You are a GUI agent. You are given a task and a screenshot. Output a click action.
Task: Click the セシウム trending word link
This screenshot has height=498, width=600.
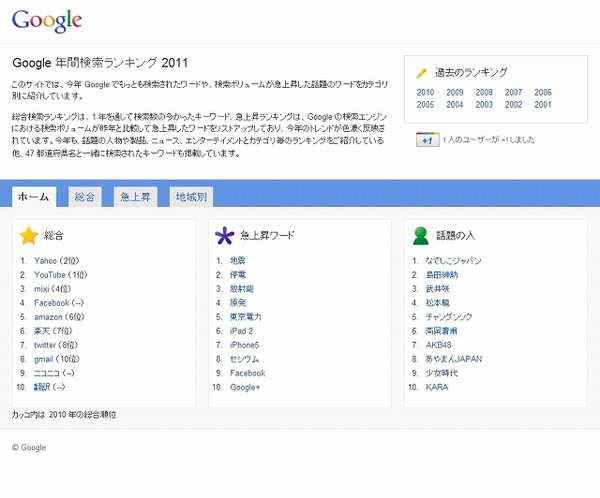click(x=245, y=359)
